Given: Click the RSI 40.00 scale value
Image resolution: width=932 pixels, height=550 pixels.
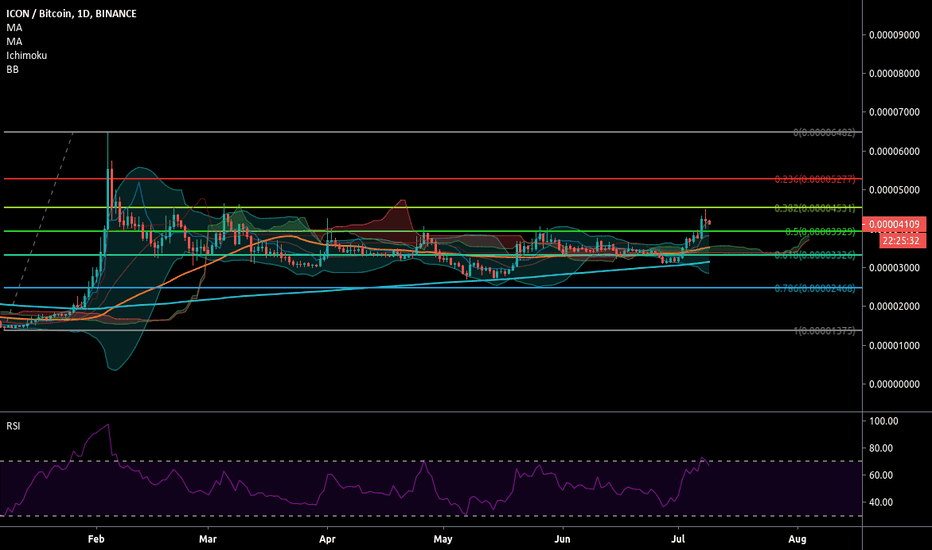Looking at the screenshot, I should (x=881, y=502).
